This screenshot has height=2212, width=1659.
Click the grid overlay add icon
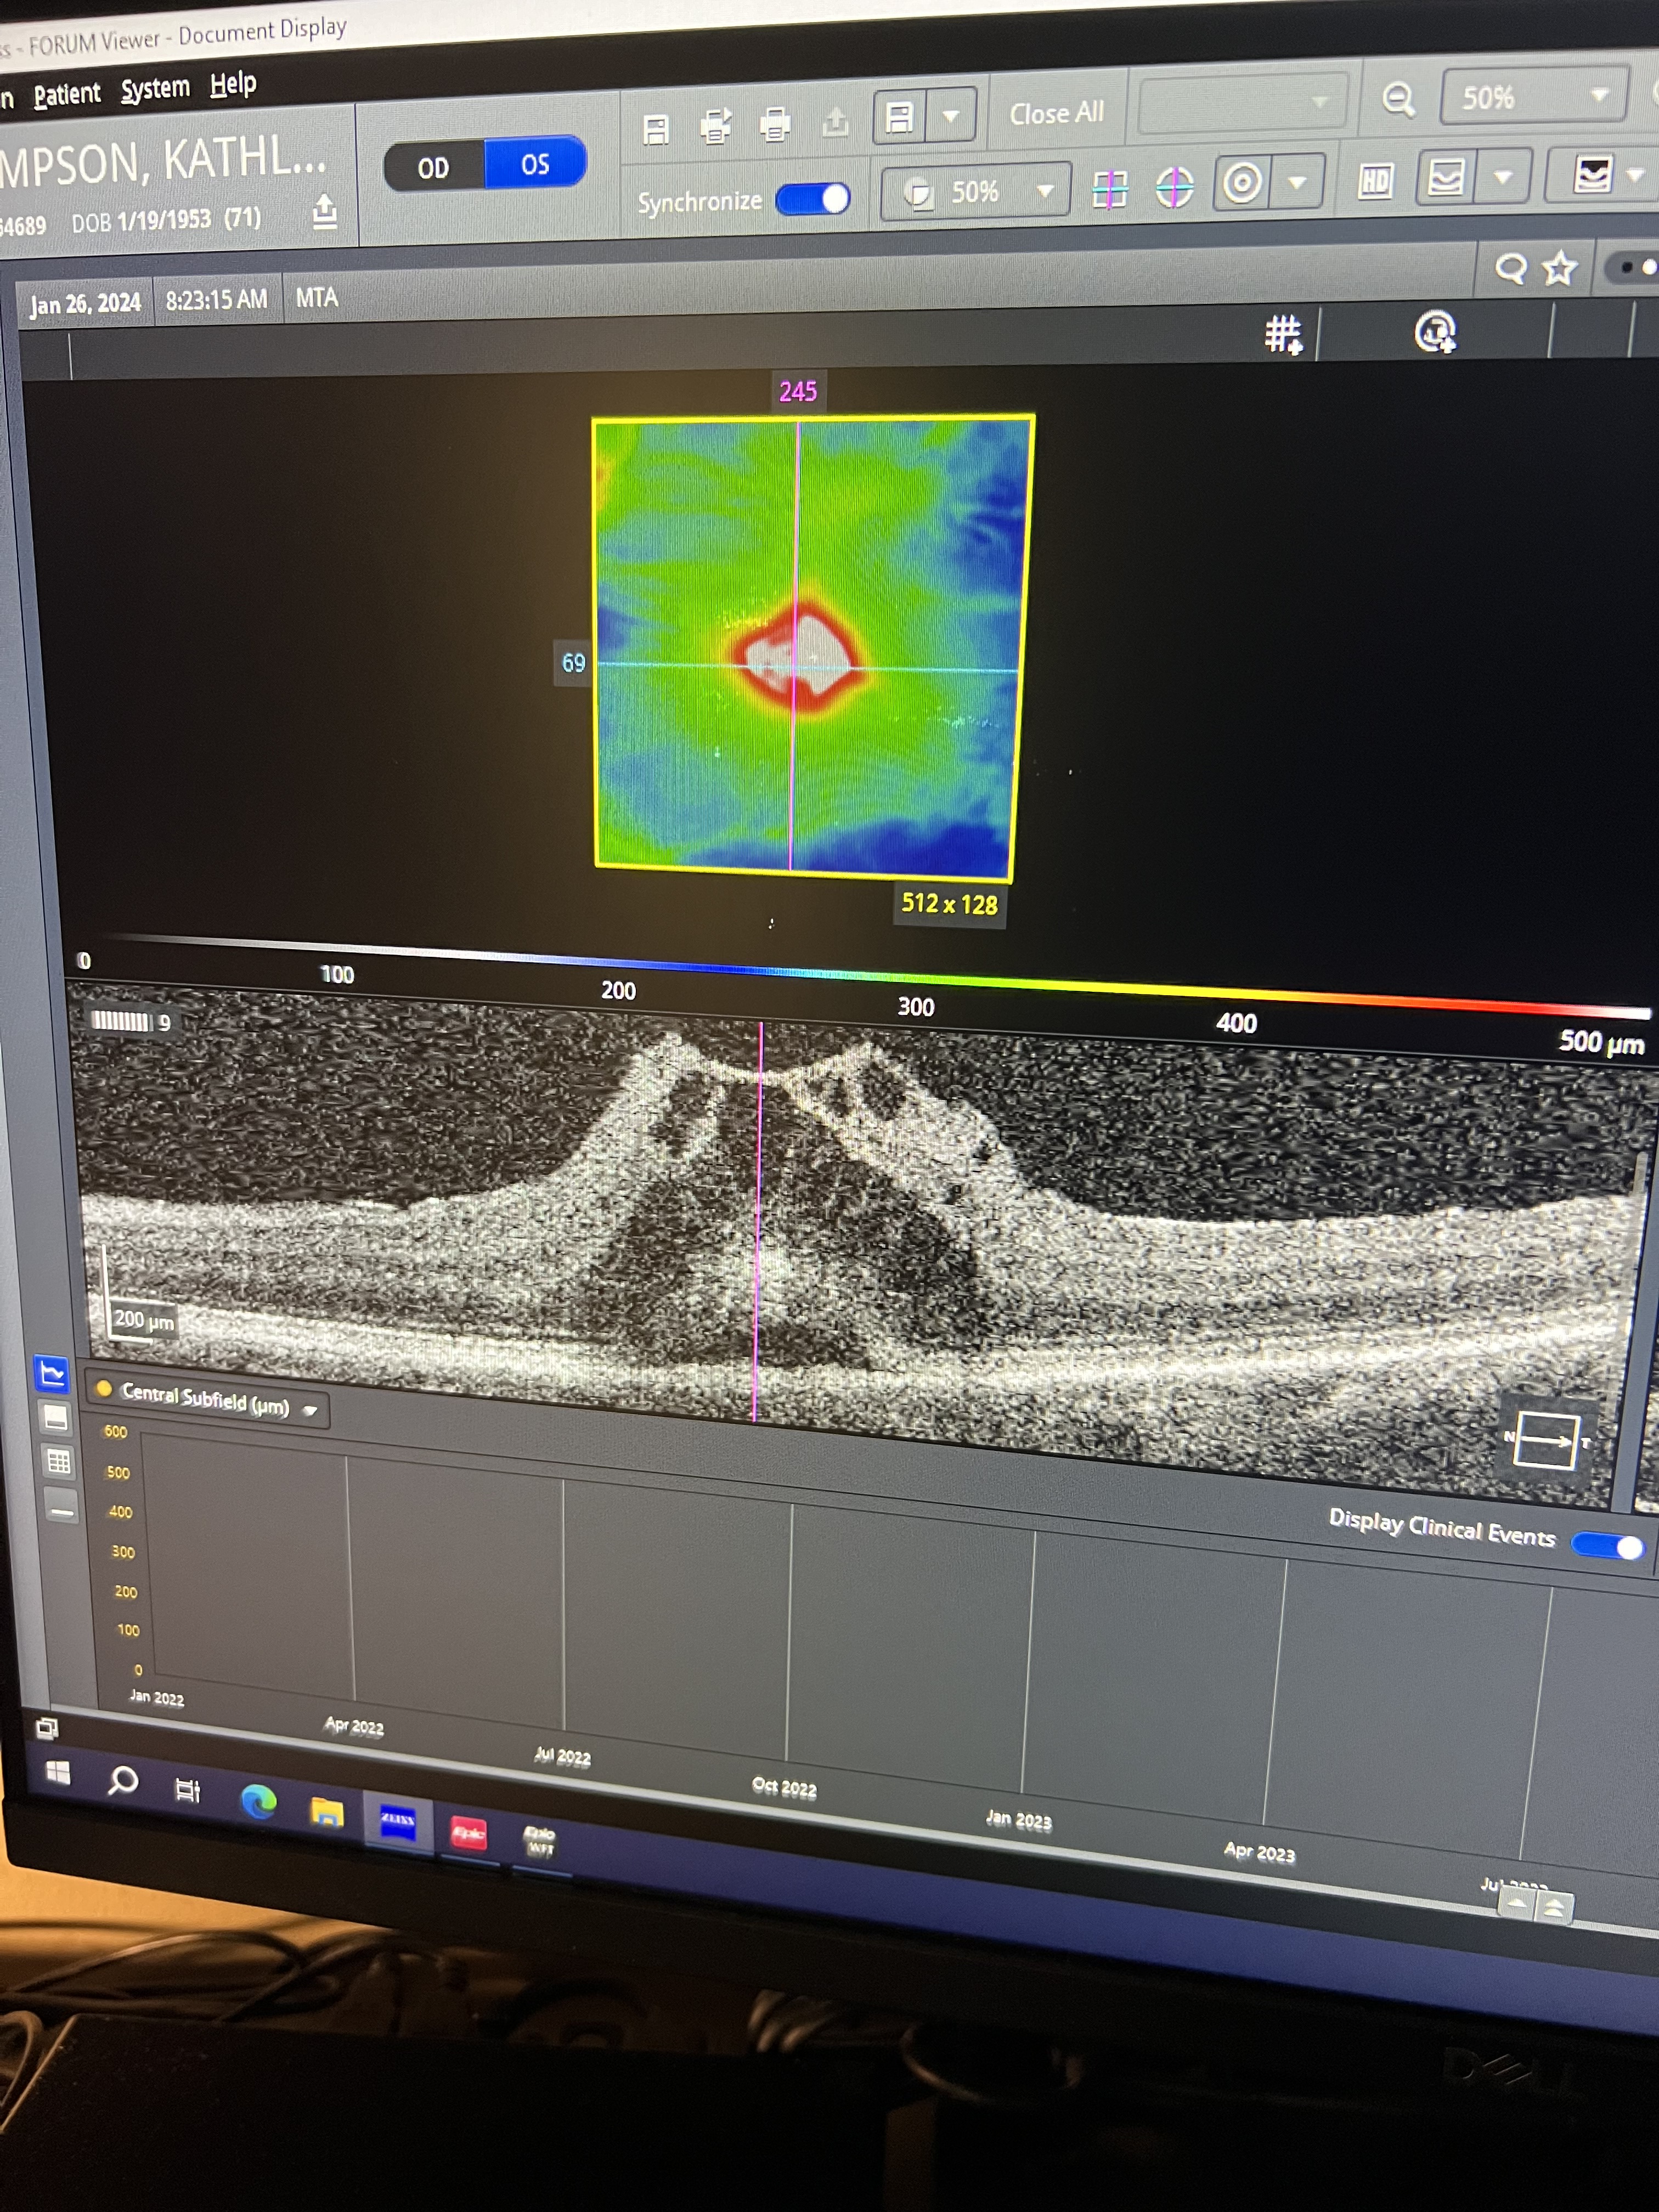(x=1283, y=335)
